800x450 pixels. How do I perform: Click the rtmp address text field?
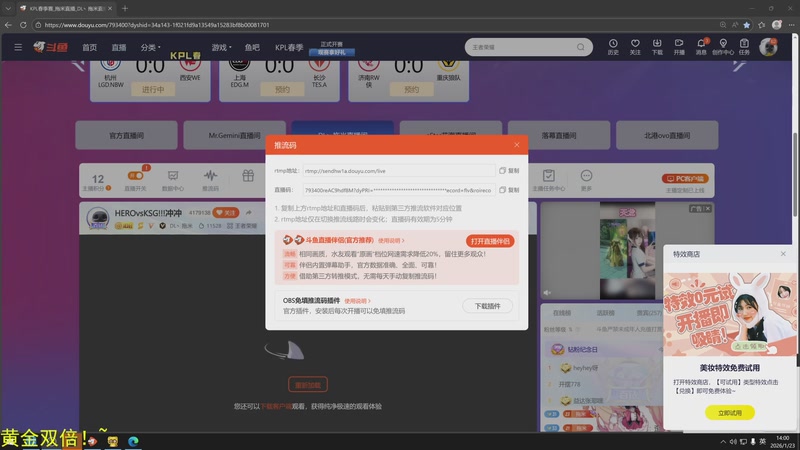[x=398, y=171]
